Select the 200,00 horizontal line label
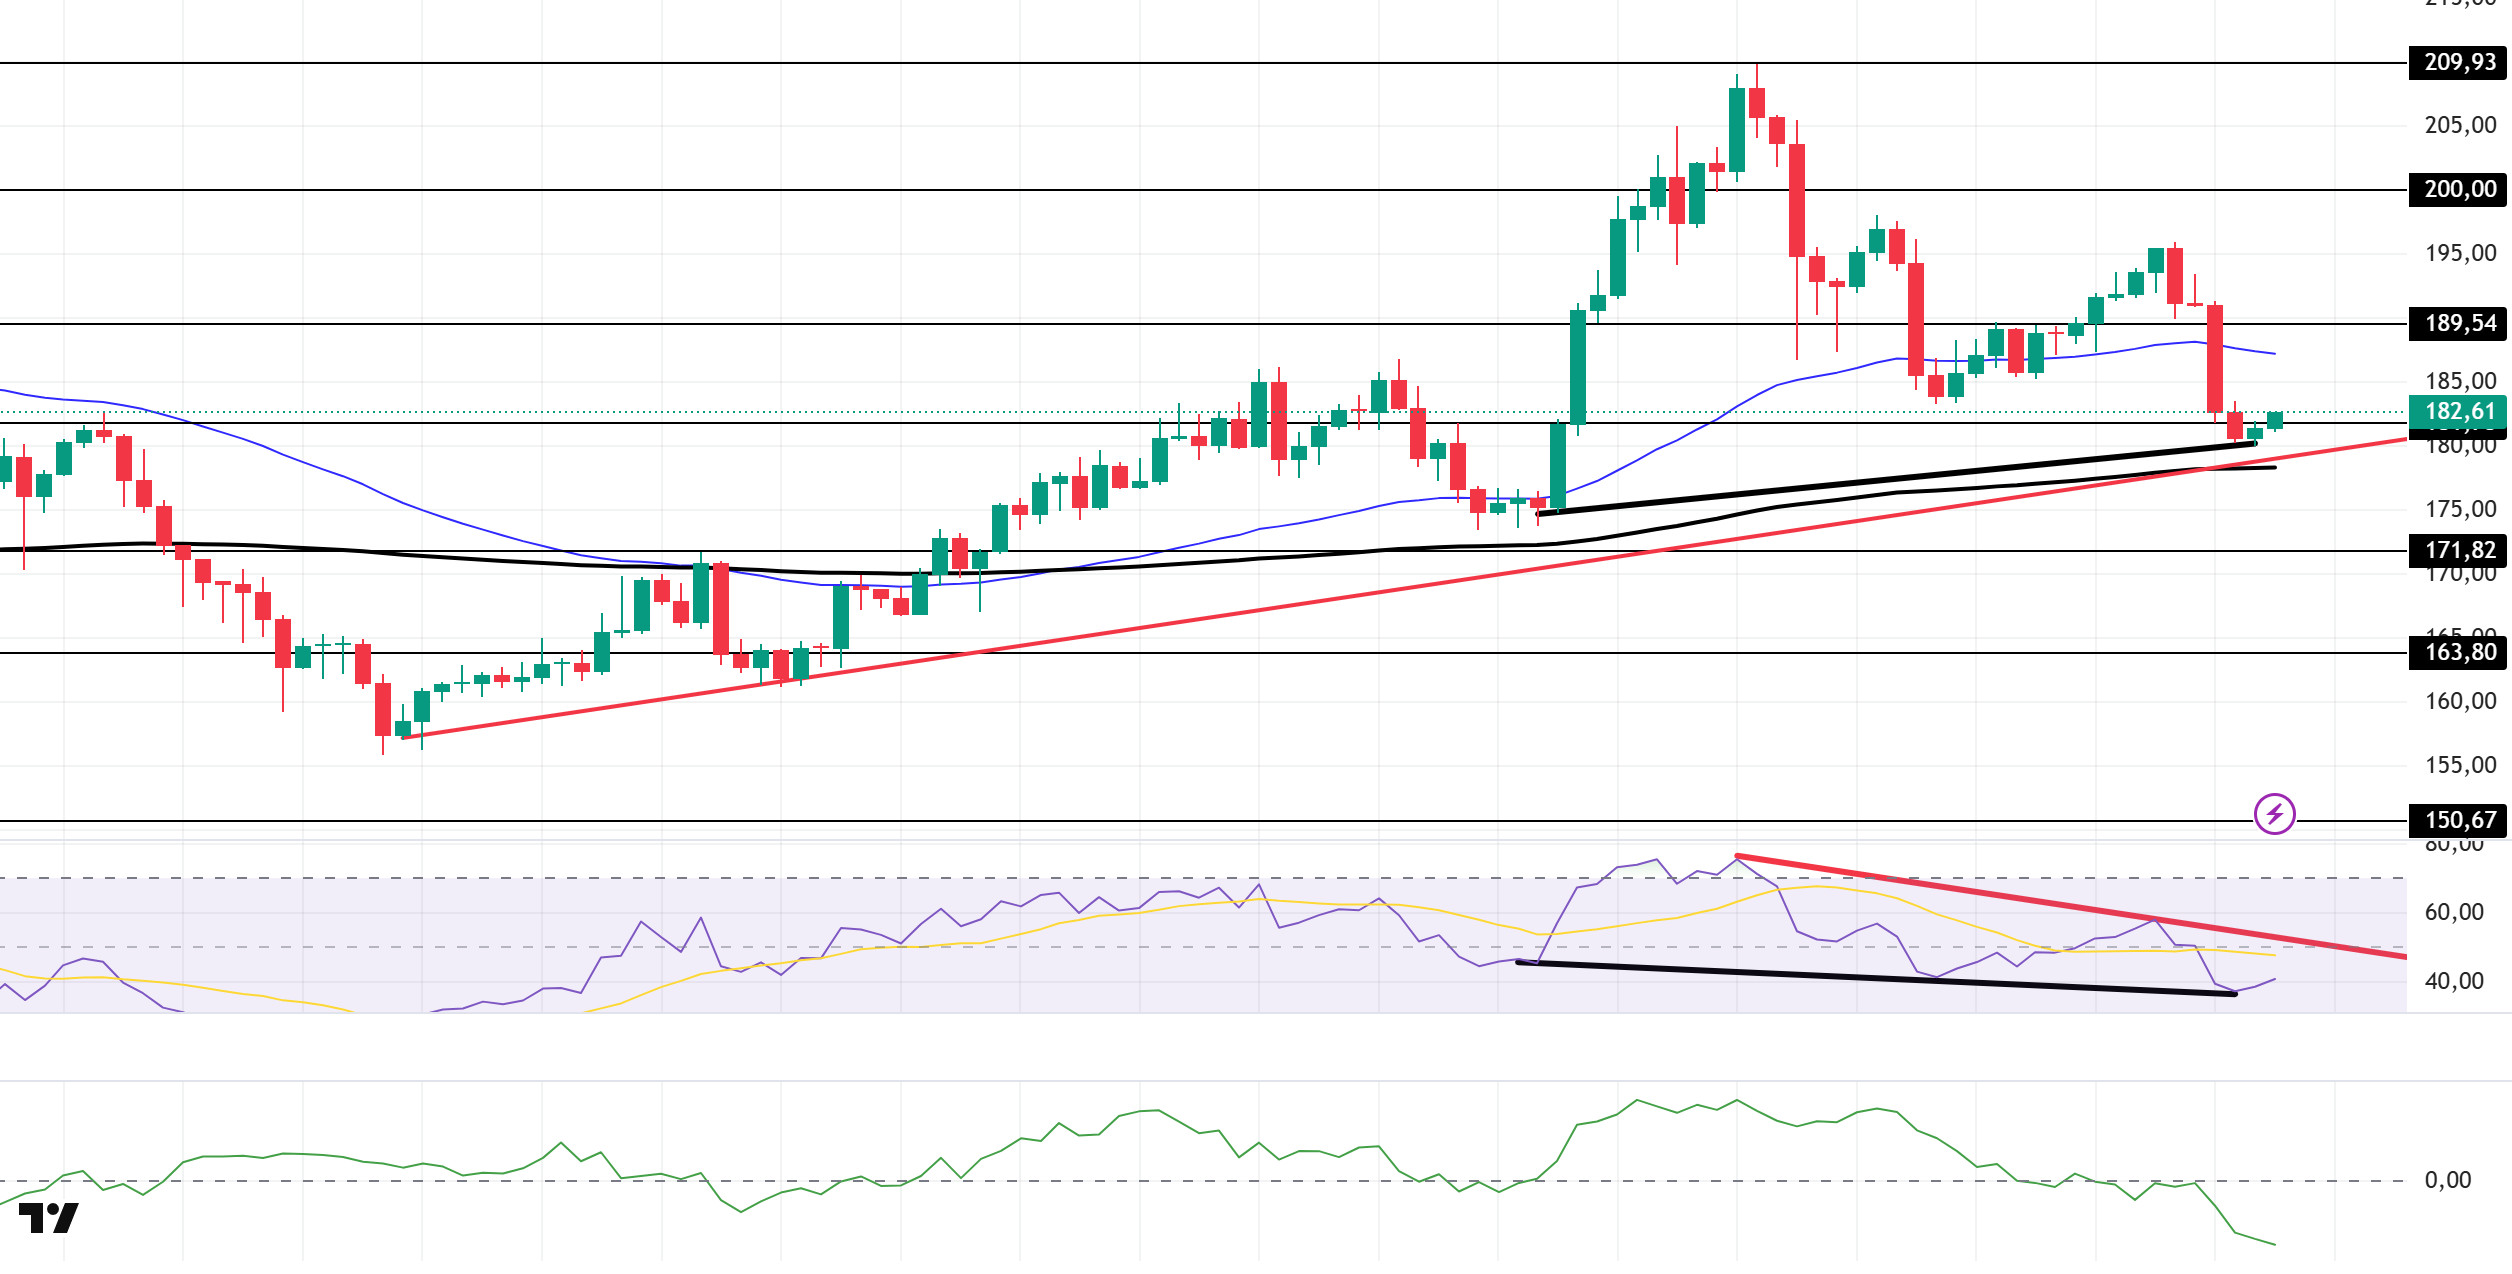 pos(2459,189)
